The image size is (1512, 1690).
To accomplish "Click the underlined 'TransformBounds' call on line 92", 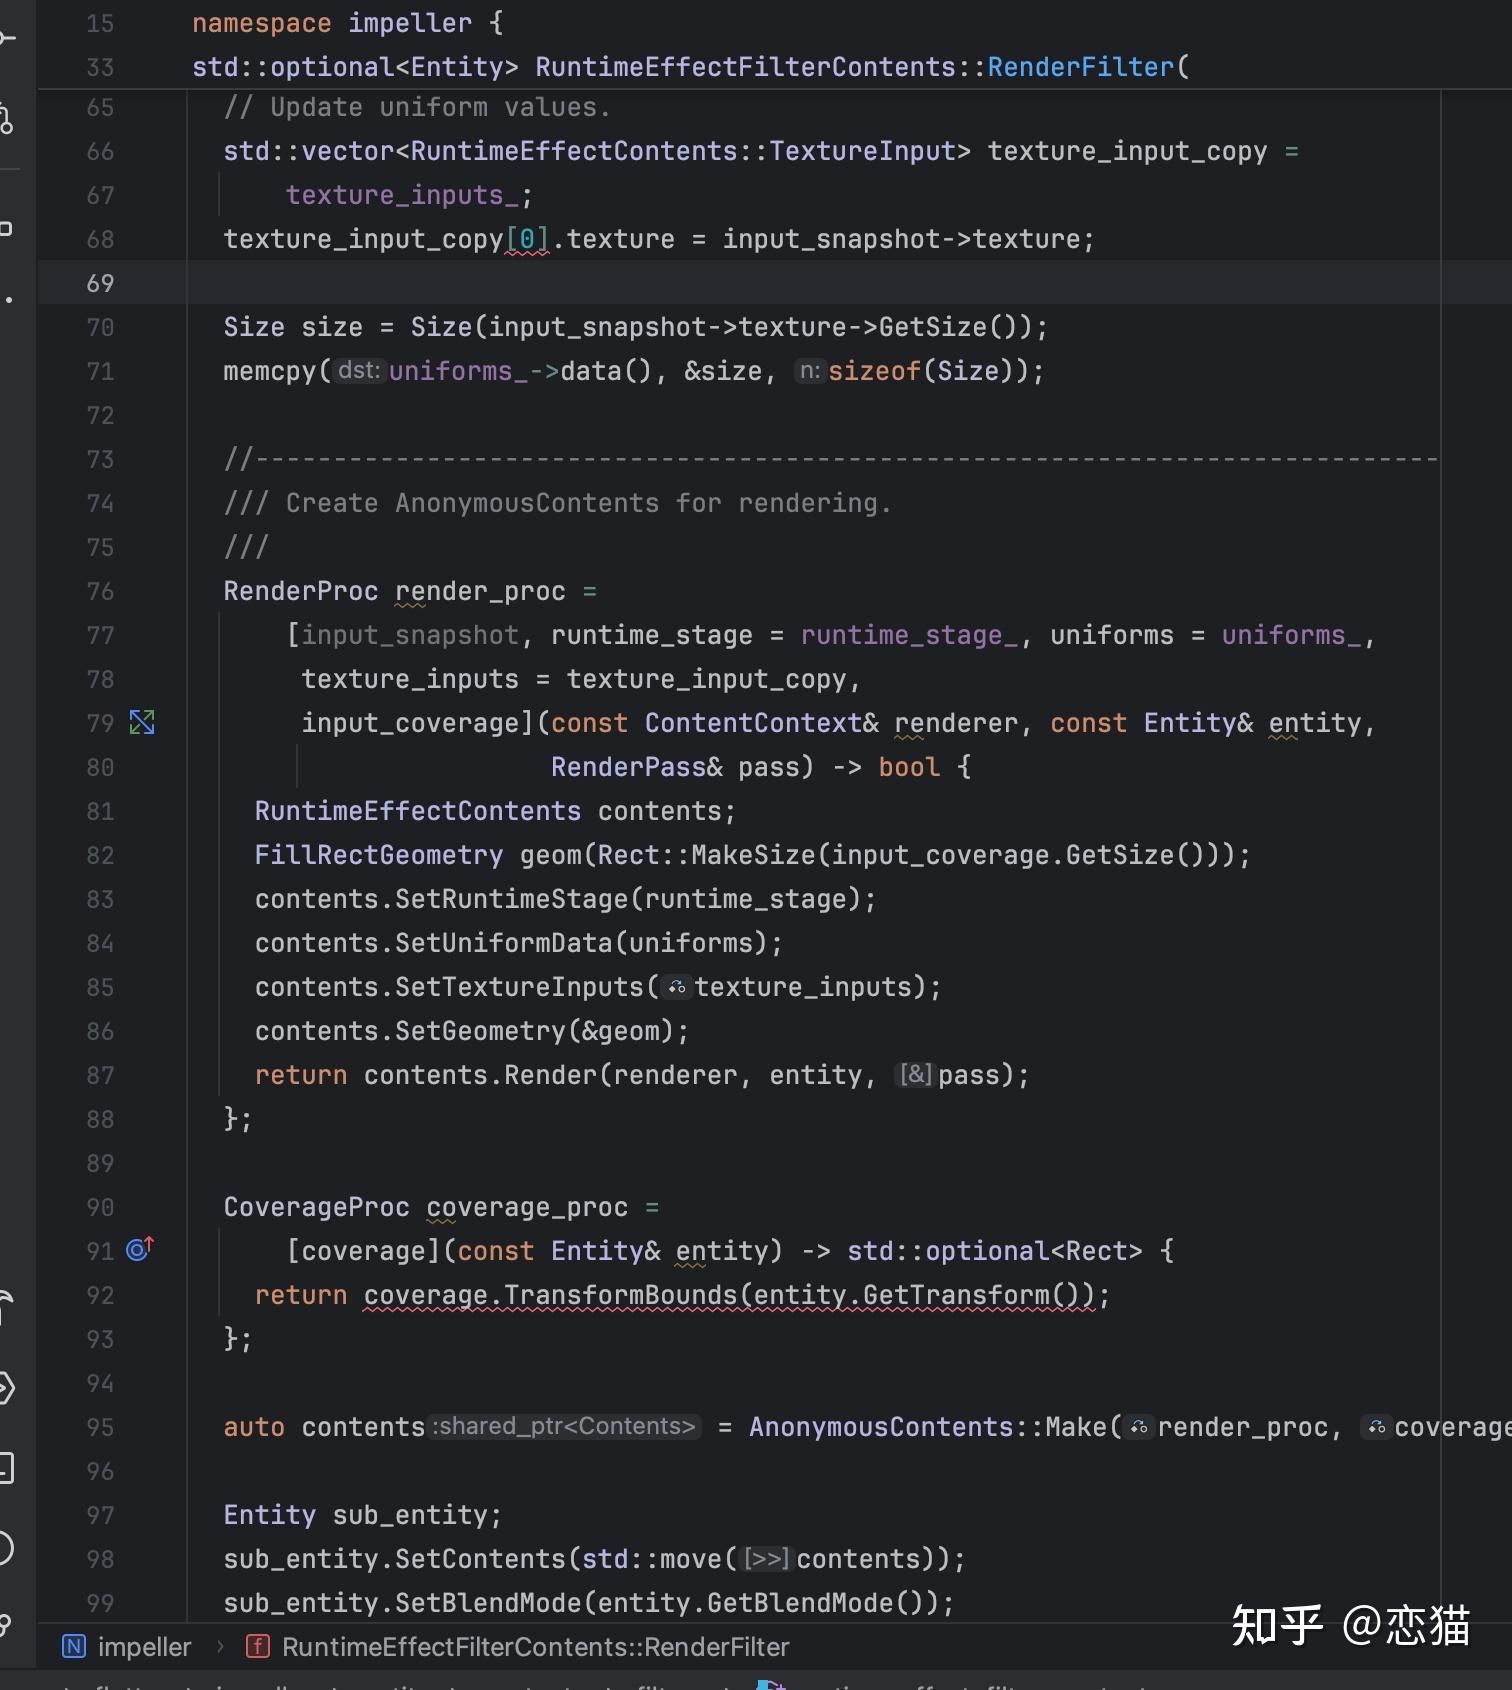I will pyautogui.click(x=621, y=1295).
